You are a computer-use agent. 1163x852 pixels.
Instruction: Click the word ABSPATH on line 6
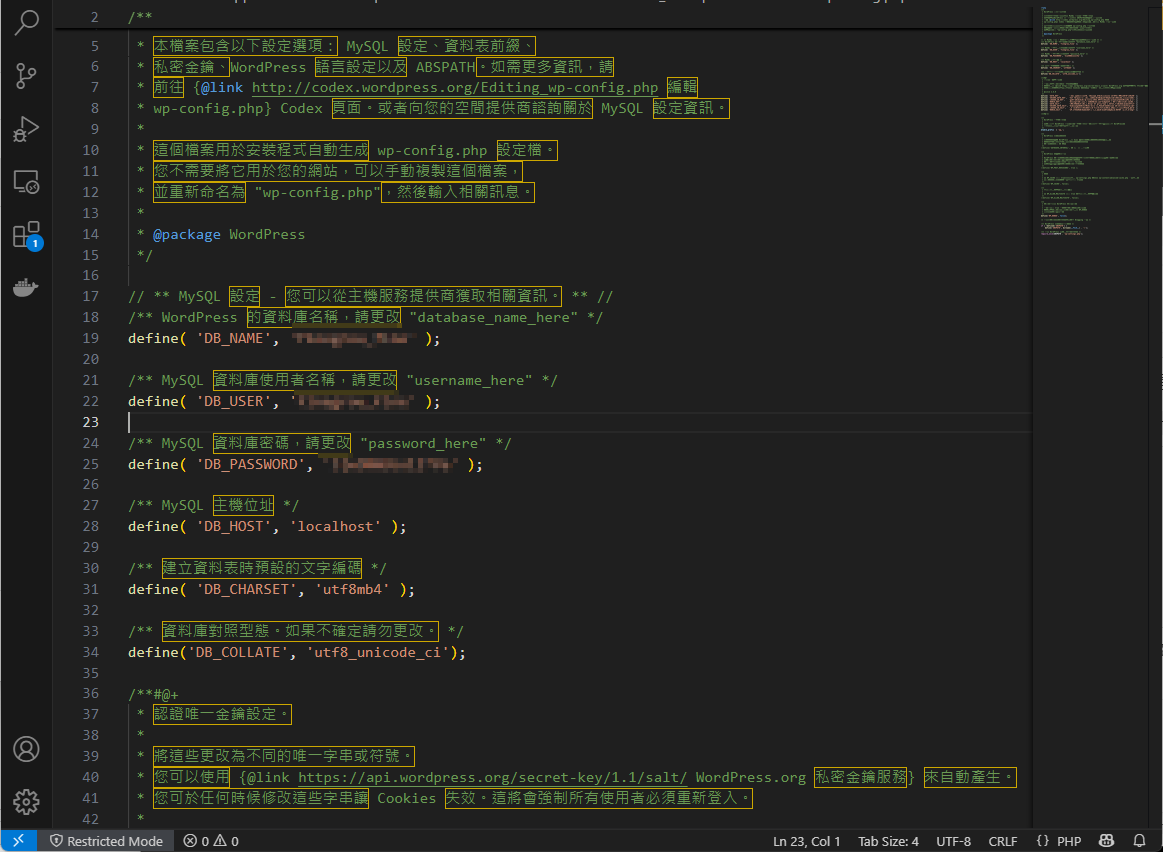tap(445, 67)
